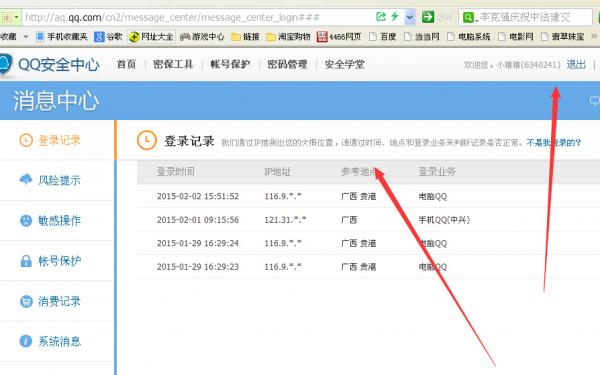The width and height of the screenshot is (600, 375).
Task: Open the 4466网页 bookmark
Action: [x=339, y=37]
